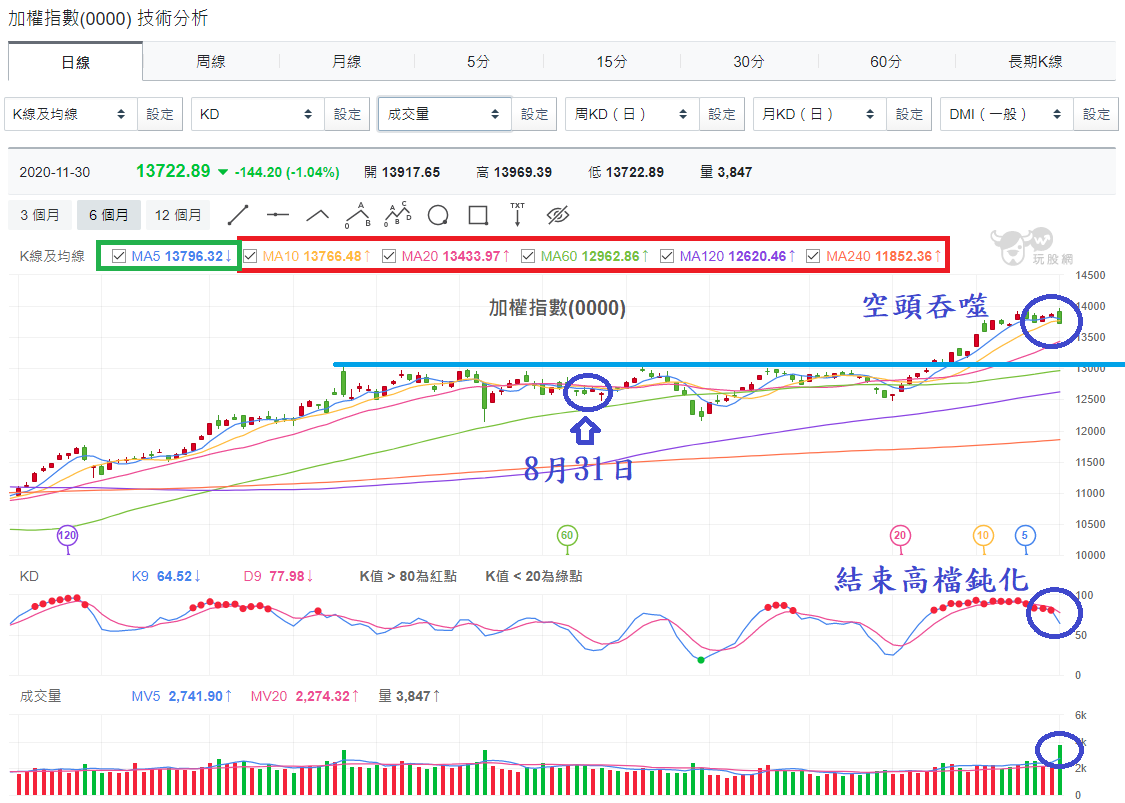Image resolution: width=1125 pixels, height=803 pixels.
Task: Switch to the 日線 tab
Action: (75, 62)
